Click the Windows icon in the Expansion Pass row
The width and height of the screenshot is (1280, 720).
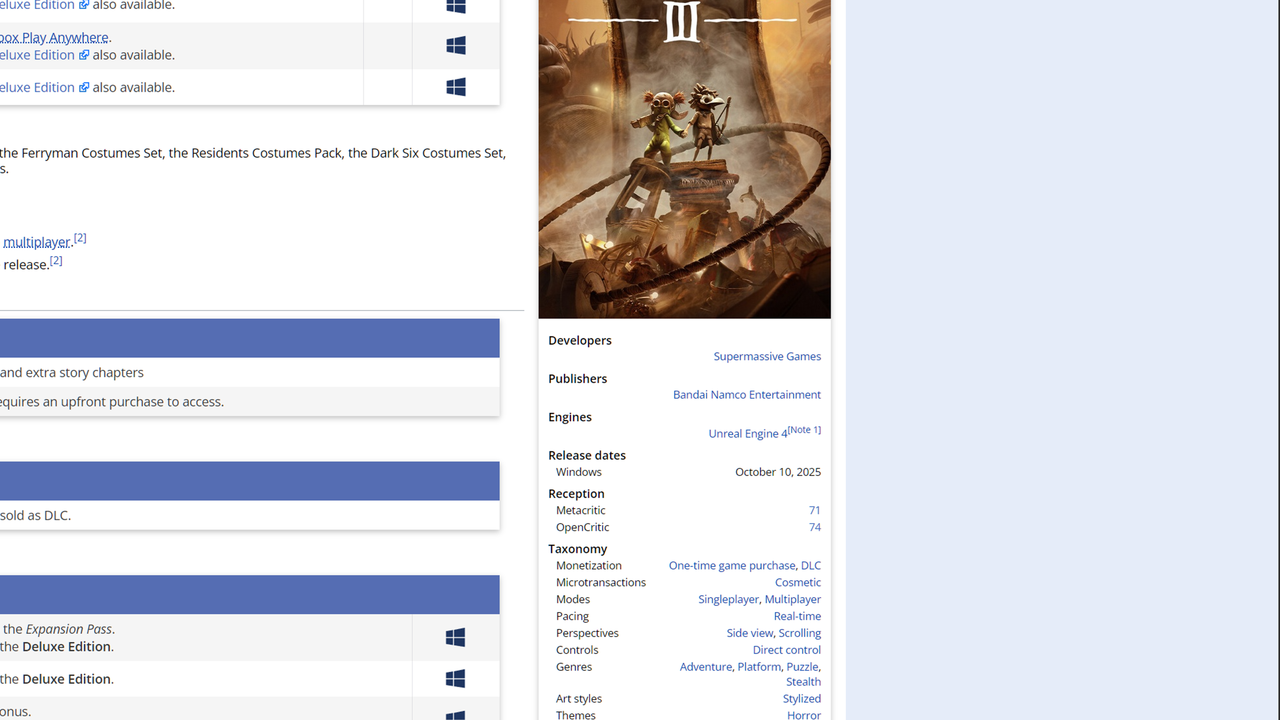456,638
